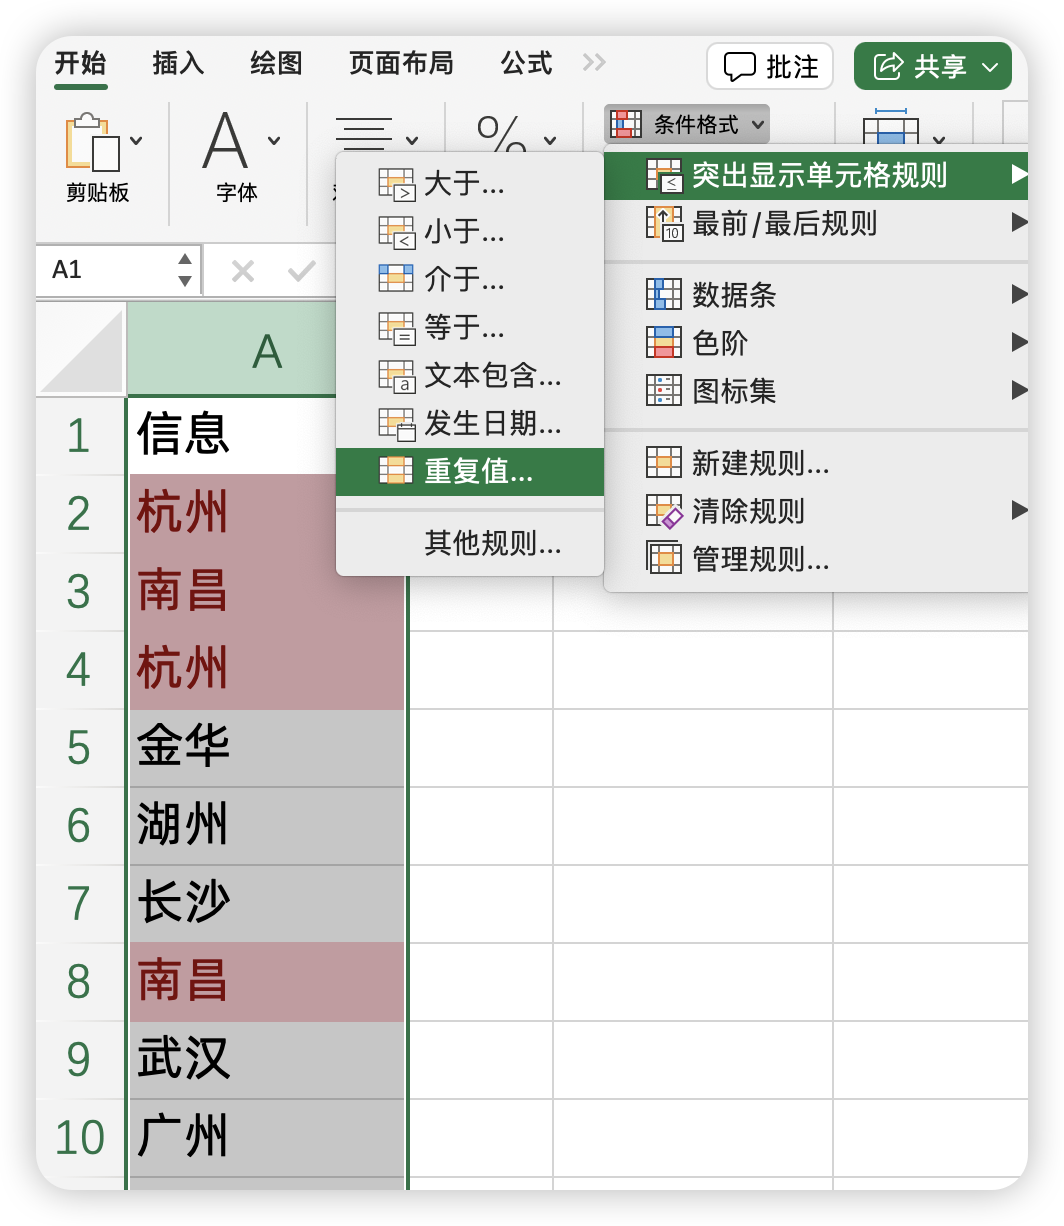Click the 数据条 data bars icon

tap(664, 295)
